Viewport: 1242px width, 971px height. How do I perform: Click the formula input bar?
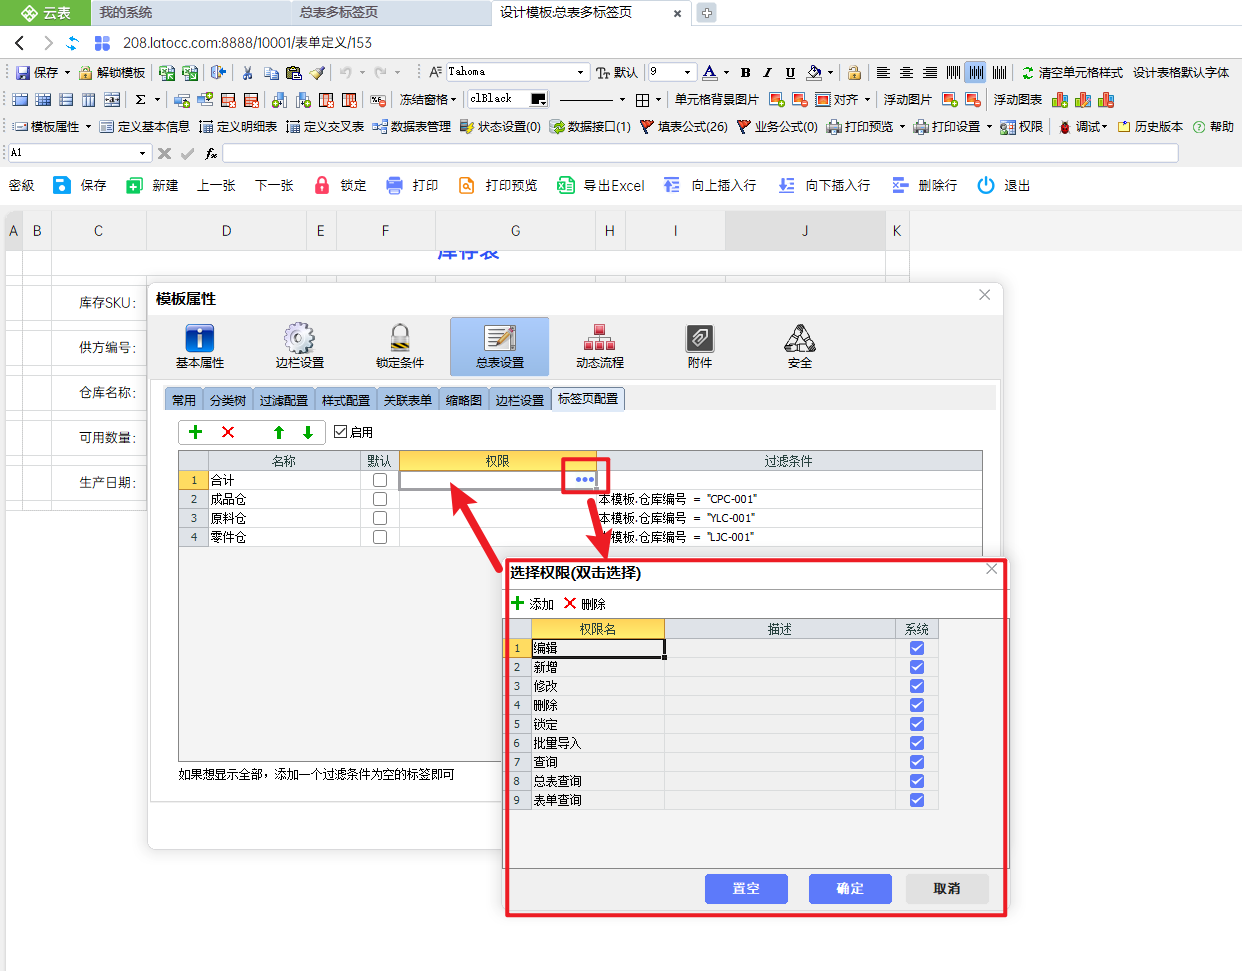[x=700, y=153]
